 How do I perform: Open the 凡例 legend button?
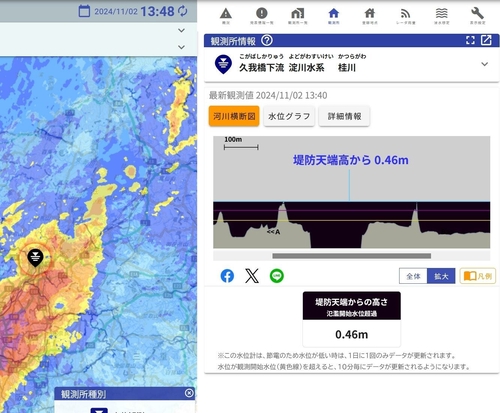pyautogui.click(x=478, y=276)
